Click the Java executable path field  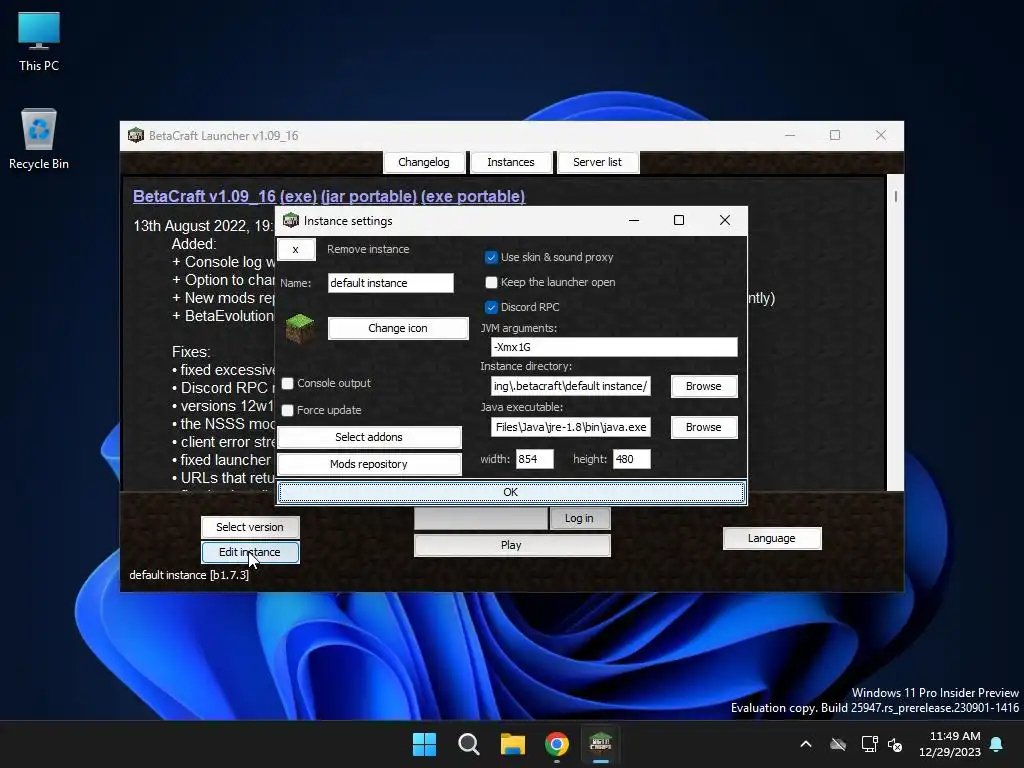click(570, 427)
